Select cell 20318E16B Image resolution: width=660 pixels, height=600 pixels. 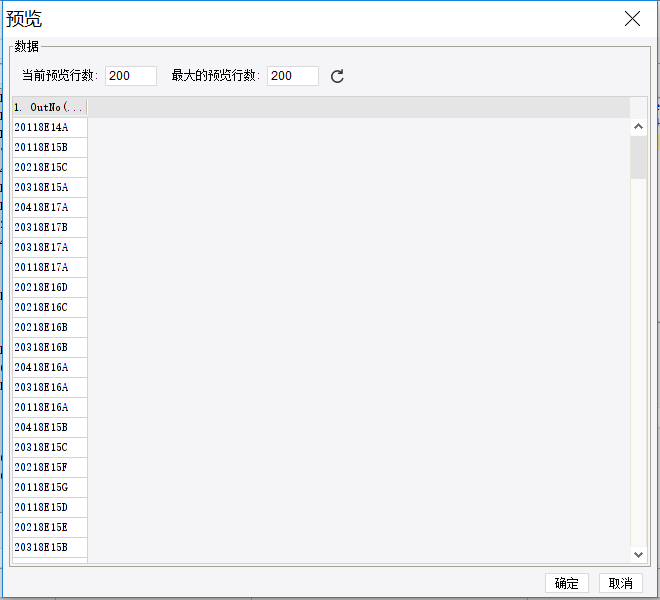(50, 347)
